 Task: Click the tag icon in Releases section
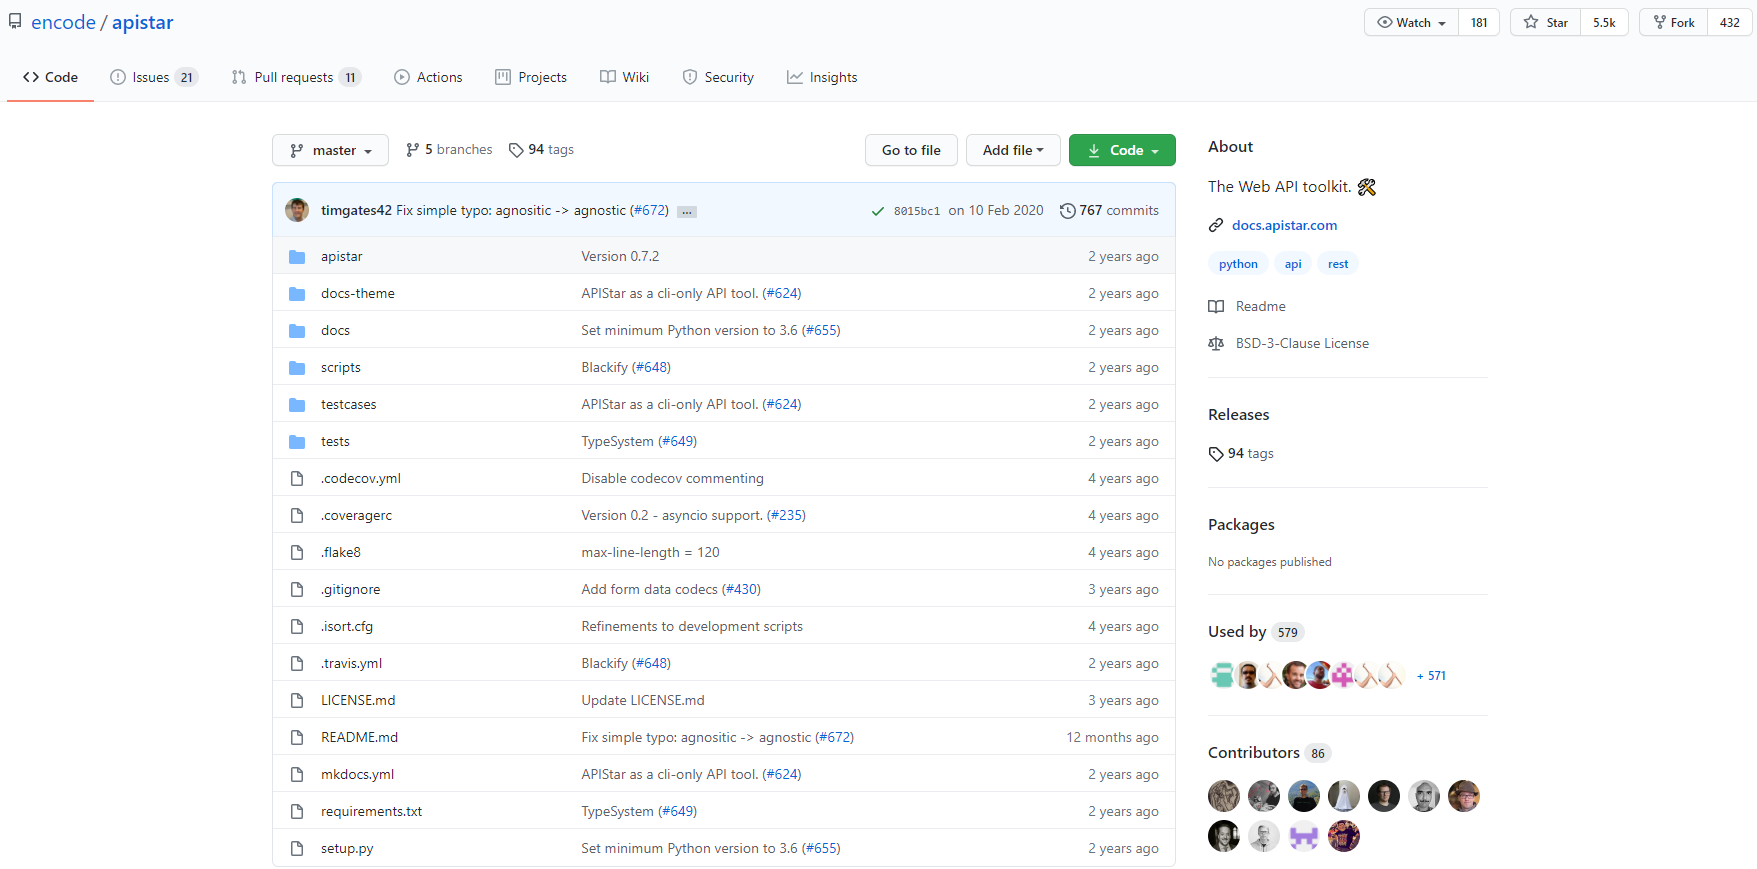point(1216,454)
